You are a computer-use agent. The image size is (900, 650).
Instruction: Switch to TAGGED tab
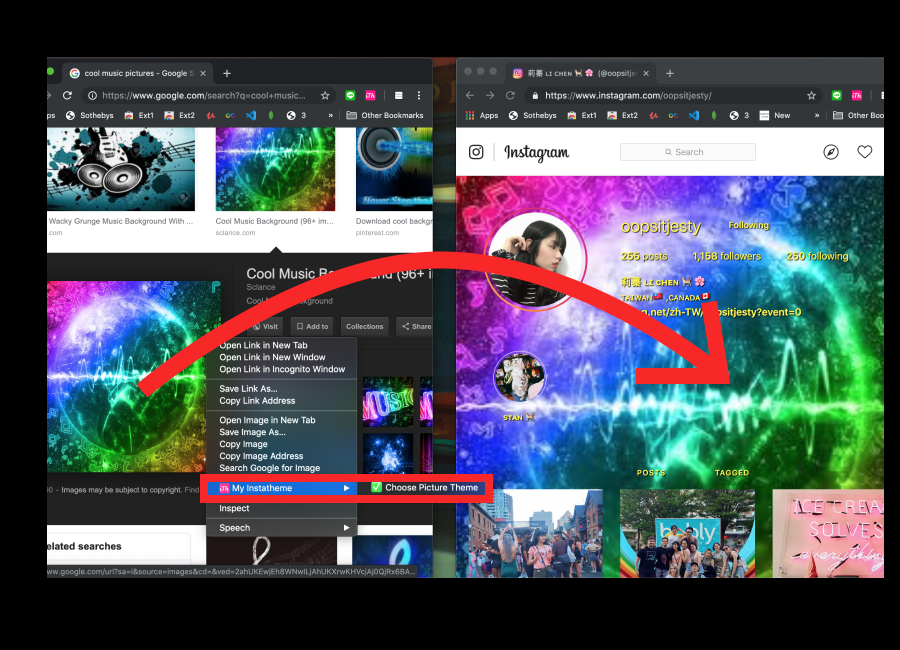pyautogui.click(x=732, y=473)
